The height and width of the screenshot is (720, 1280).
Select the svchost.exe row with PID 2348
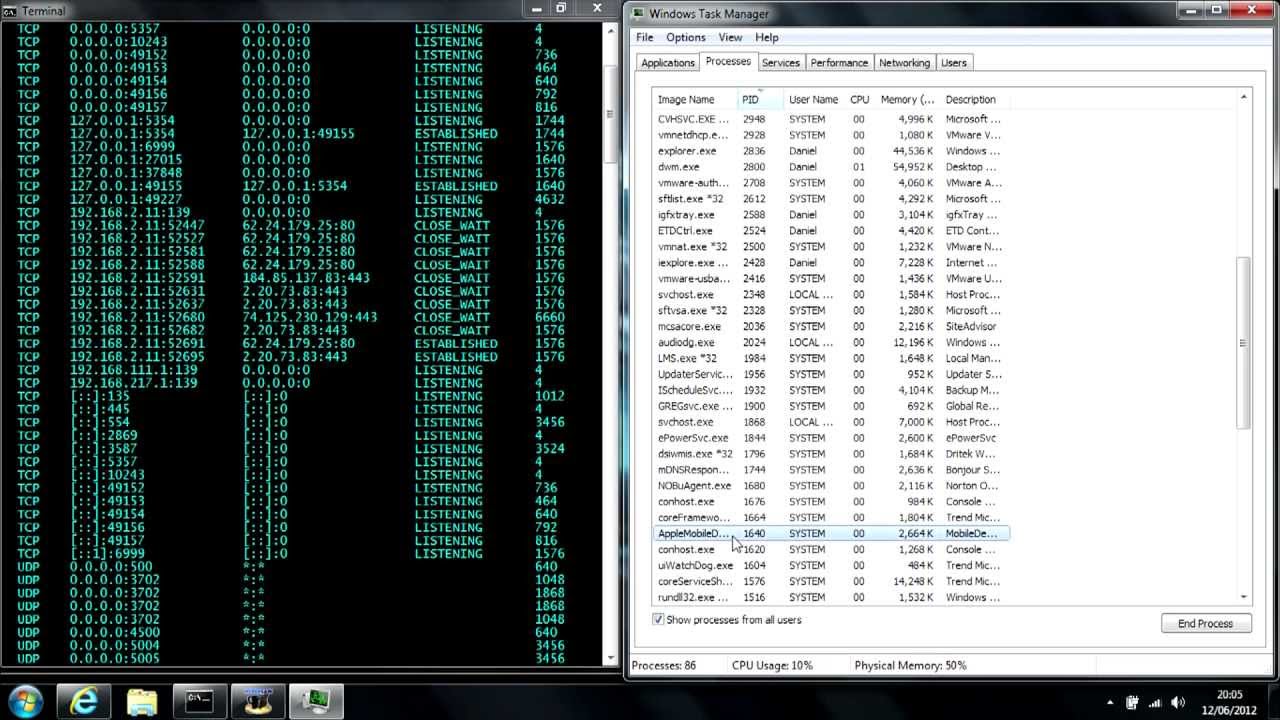(x=831, y=295)
